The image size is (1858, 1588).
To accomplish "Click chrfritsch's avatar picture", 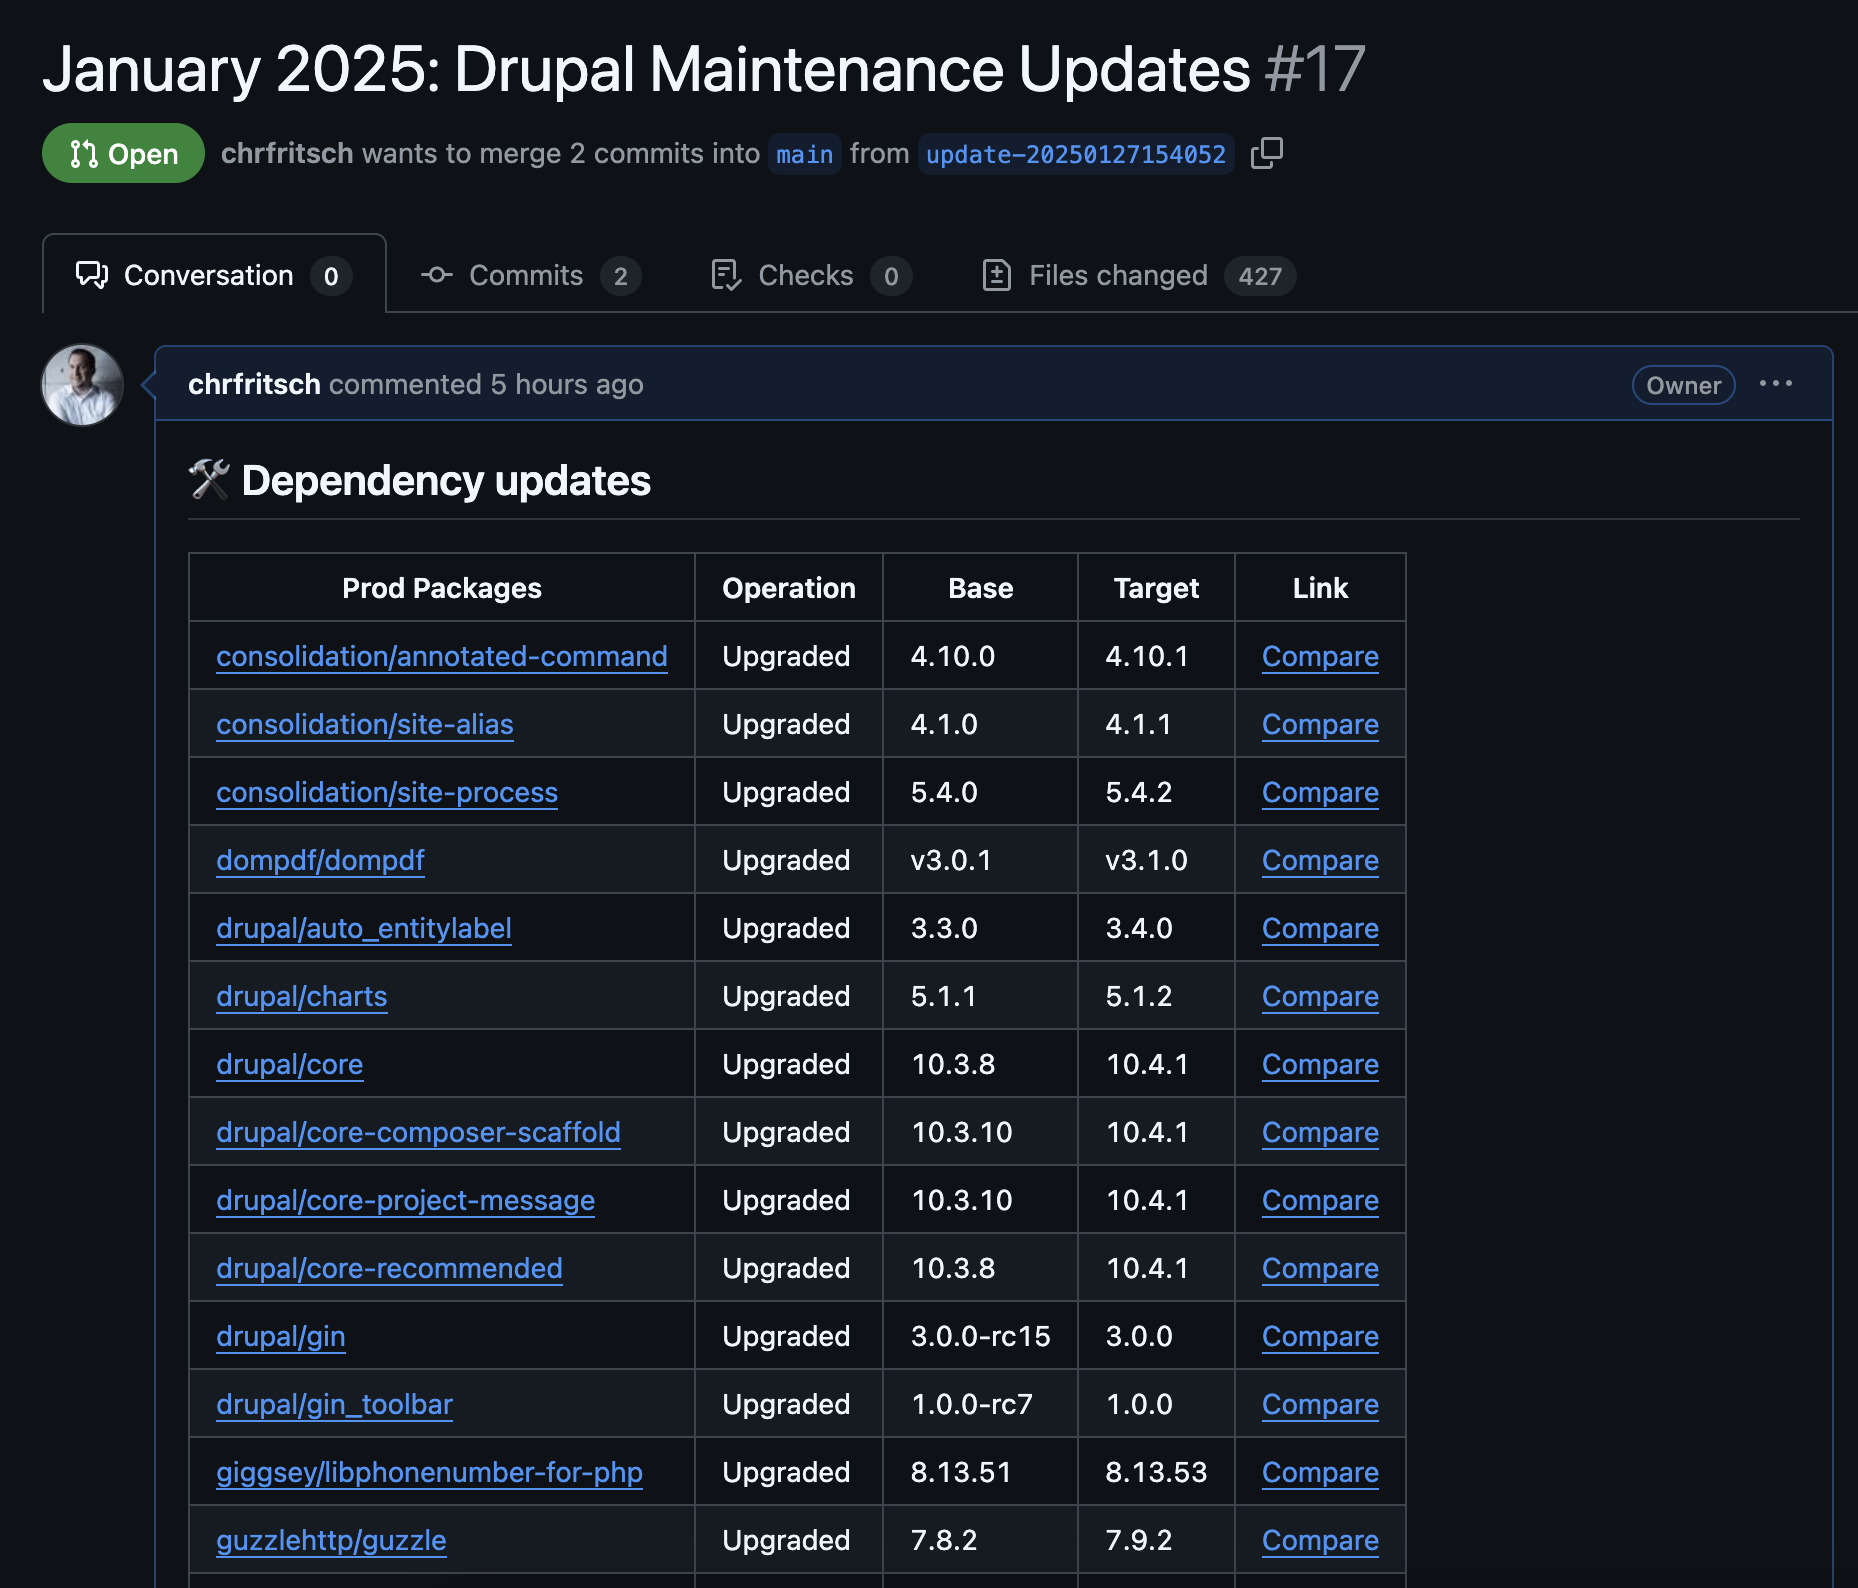I will pyautogui.click(x=82, y=385).
